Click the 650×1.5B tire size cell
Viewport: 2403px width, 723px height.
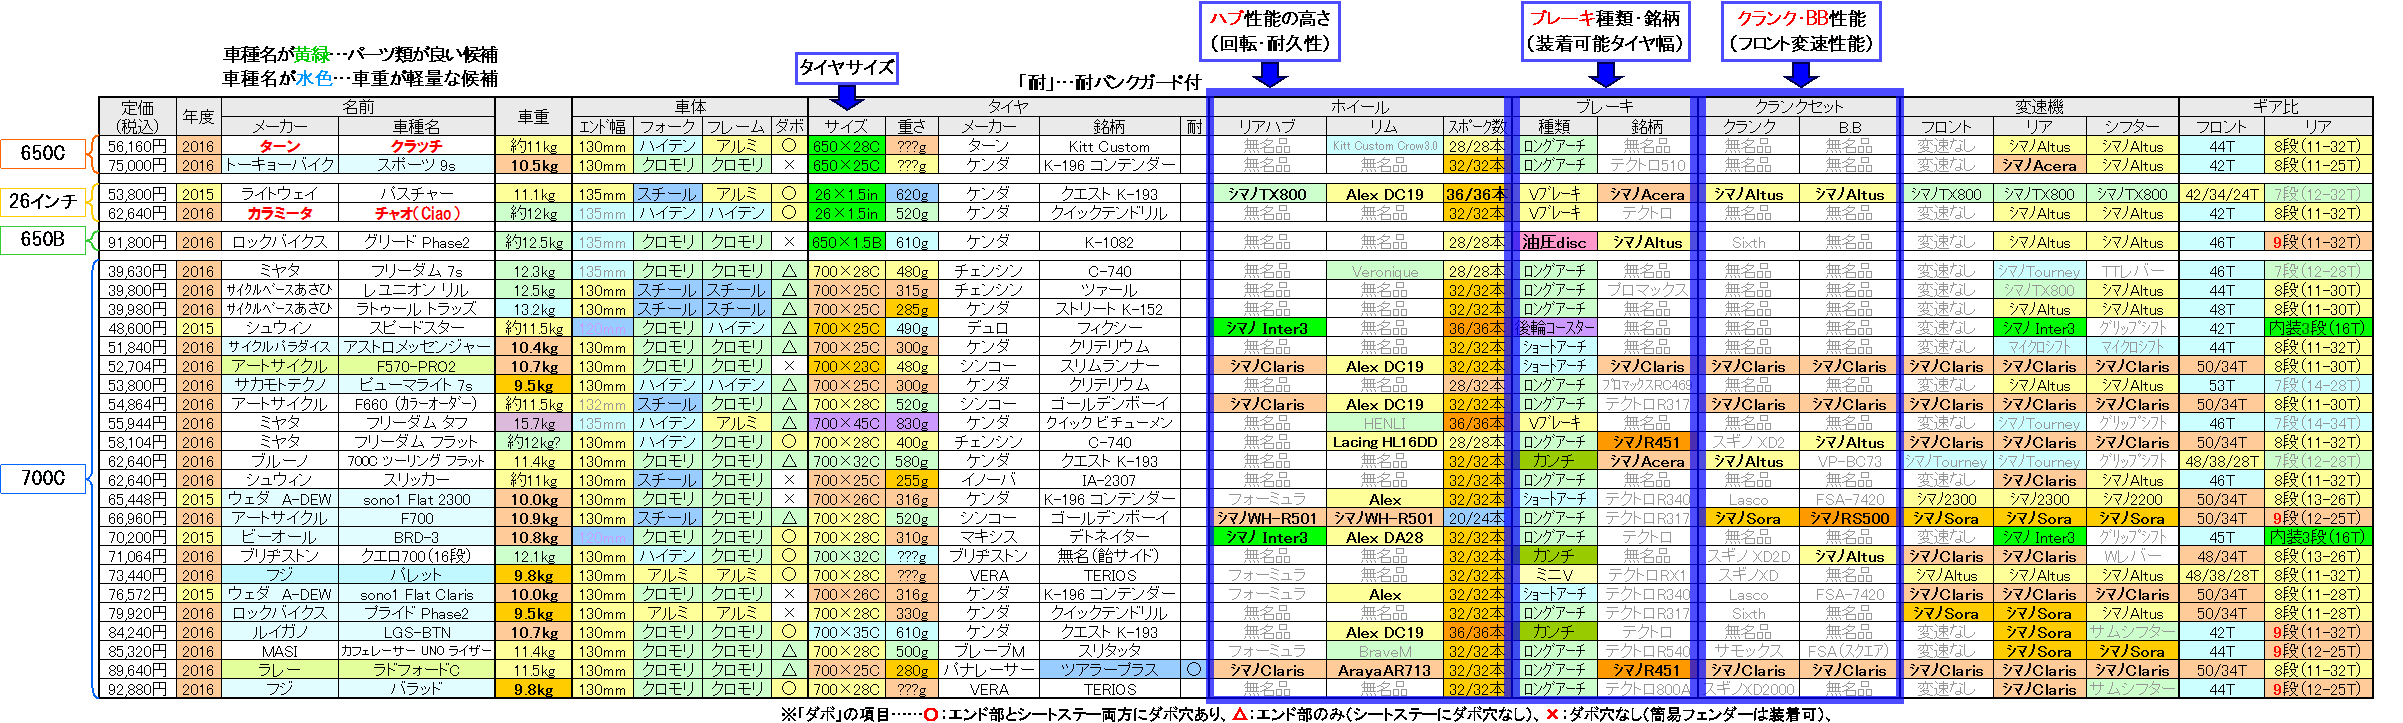(846, 242)
